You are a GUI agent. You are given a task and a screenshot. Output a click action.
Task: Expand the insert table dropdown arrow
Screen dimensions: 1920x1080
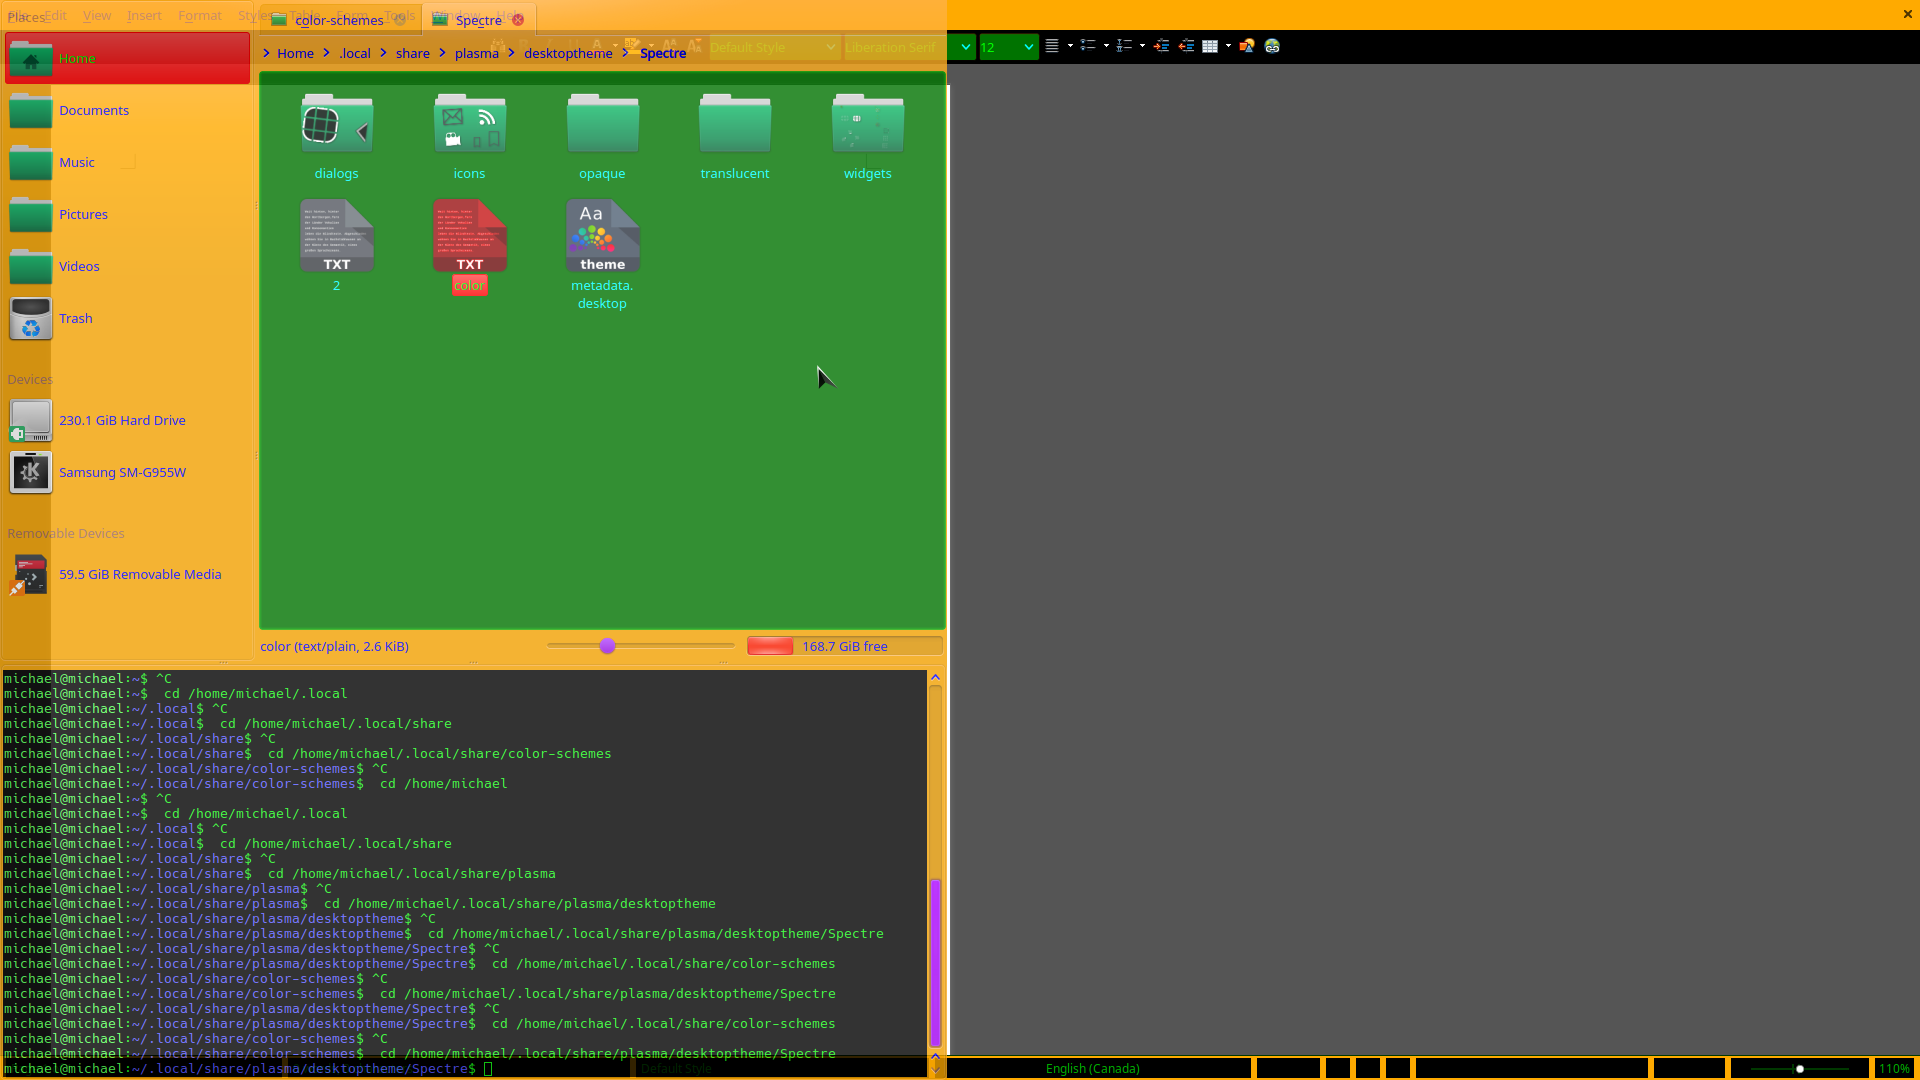(1228, 46)
